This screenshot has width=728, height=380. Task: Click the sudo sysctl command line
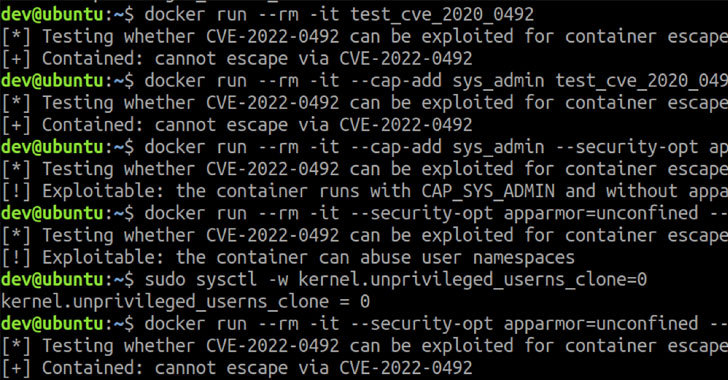pyautogui.click(x=324, y=280)
